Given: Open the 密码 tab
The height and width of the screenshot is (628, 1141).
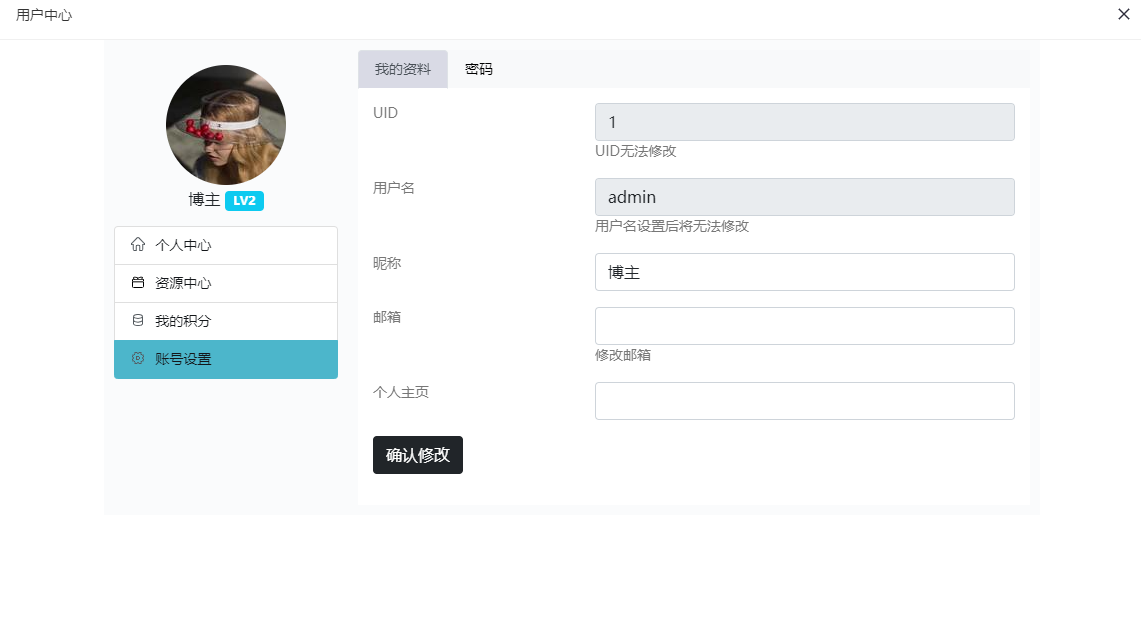Looking at the screenshot, I should click(x=479, y=69).
